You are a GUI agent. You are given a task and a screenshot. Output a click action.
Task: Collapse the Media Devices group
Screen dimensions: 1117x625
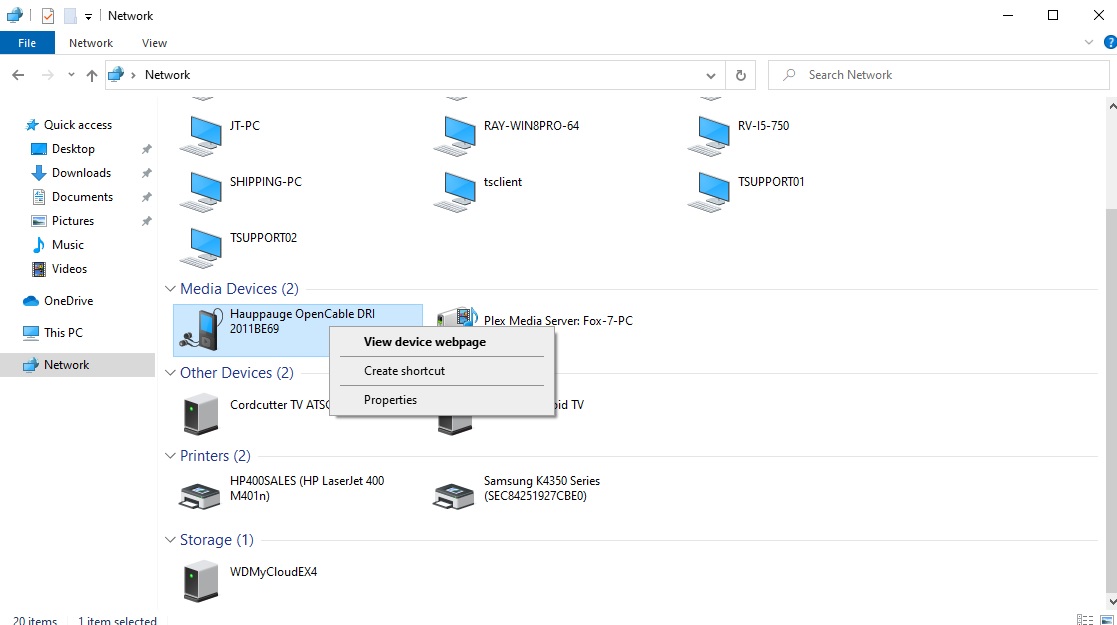(x=170, y=289)
